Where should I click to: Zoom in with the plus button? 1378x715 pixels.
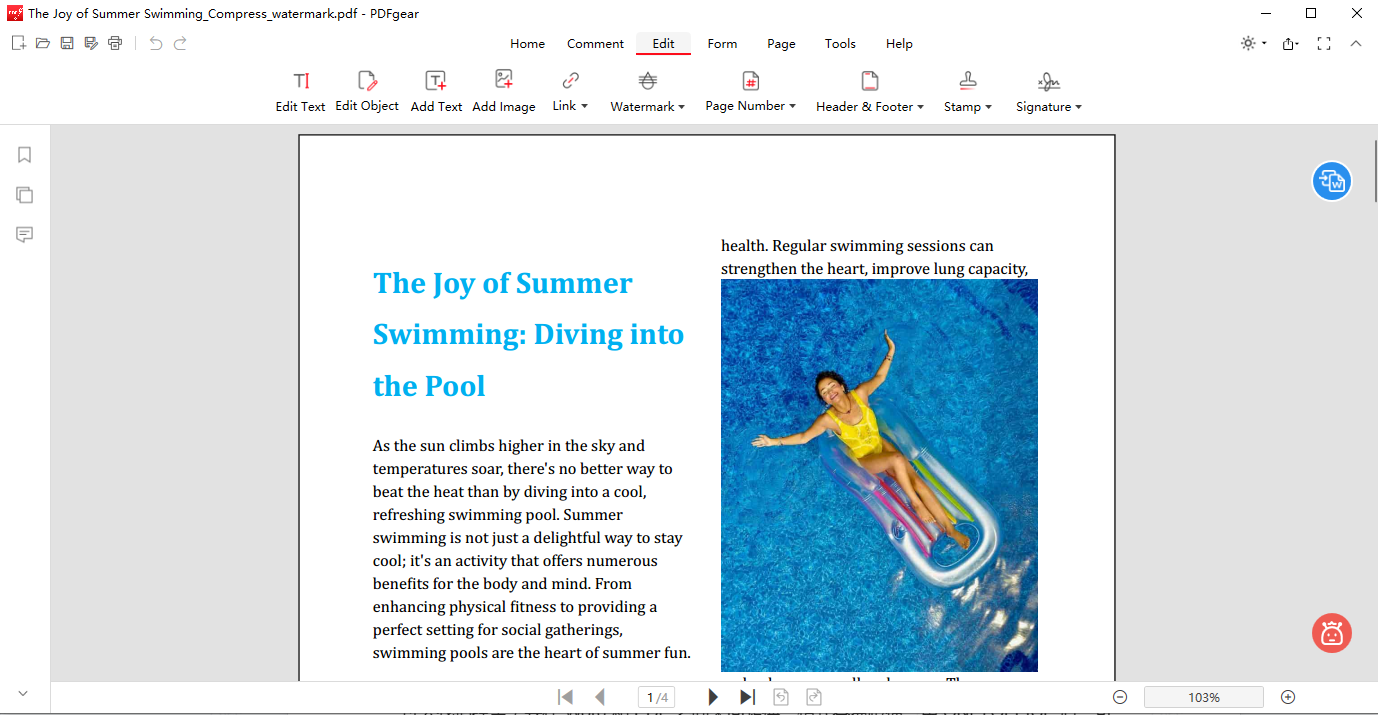coord(1288,697)
